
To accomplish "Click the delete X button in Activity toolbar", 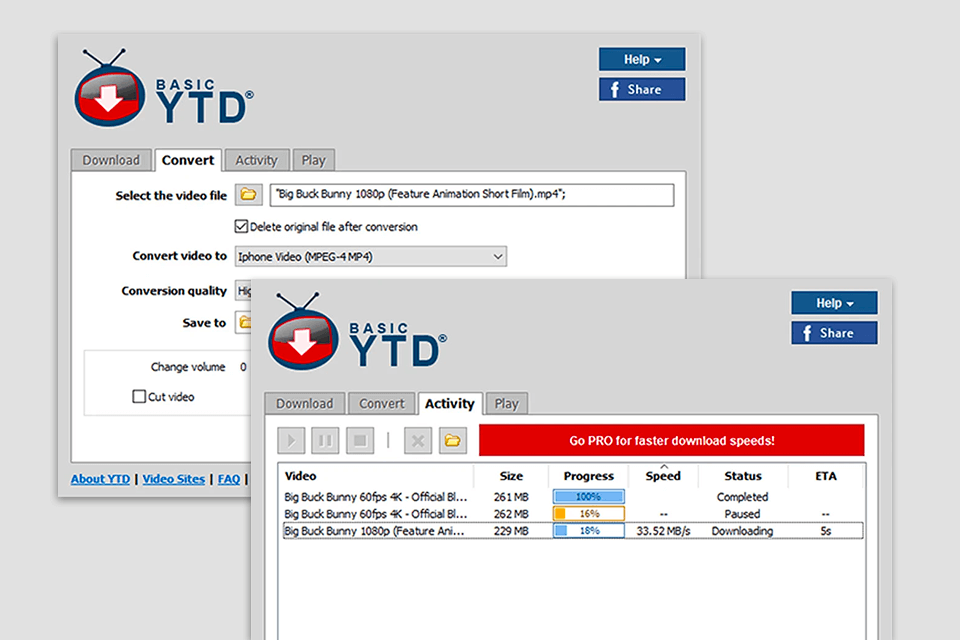I will click(418, 440).
